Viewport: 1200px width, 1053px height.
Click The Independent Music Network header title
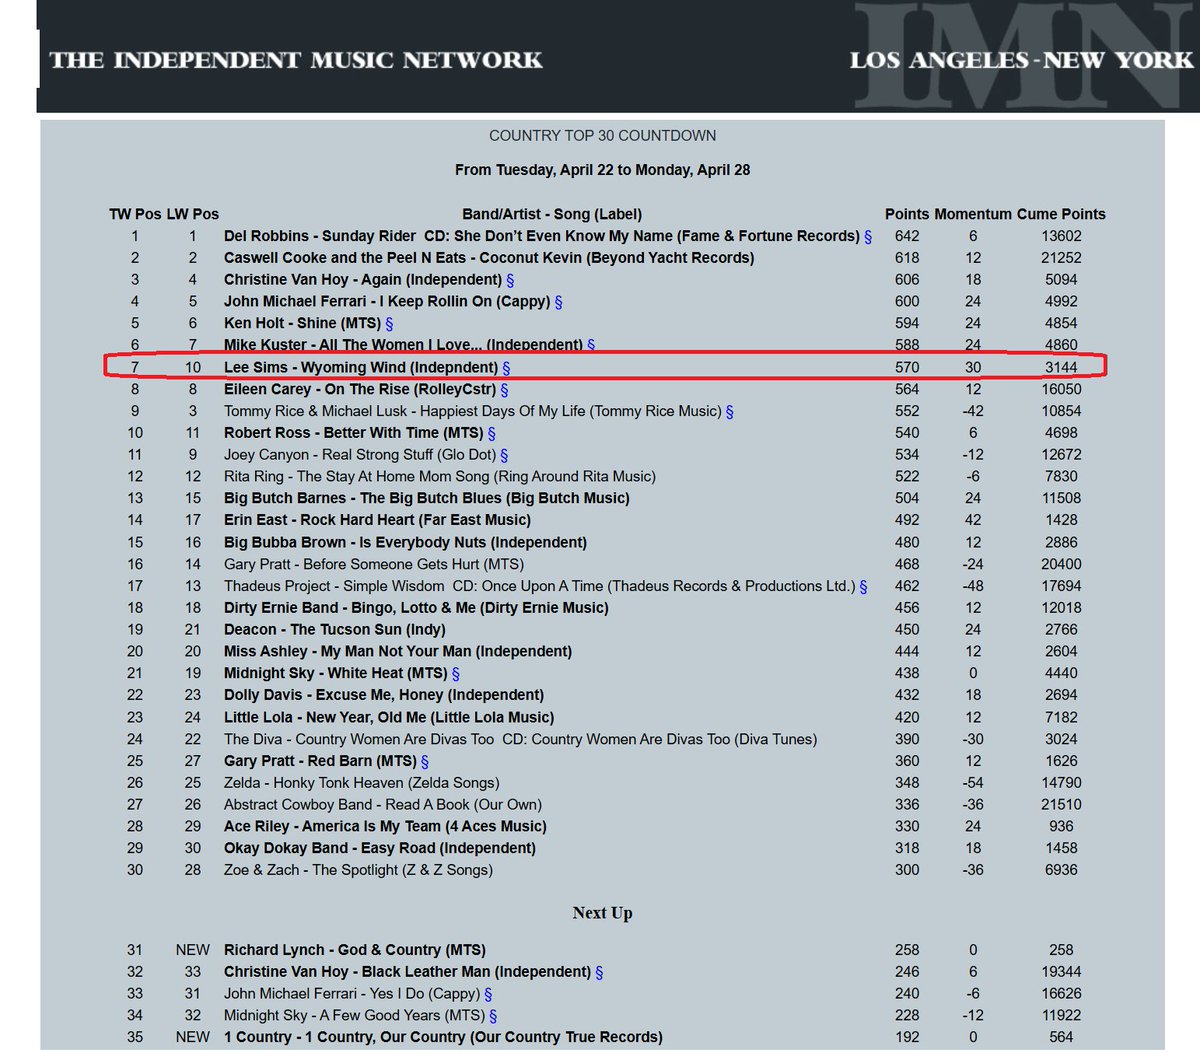click(x=296, y=60)
